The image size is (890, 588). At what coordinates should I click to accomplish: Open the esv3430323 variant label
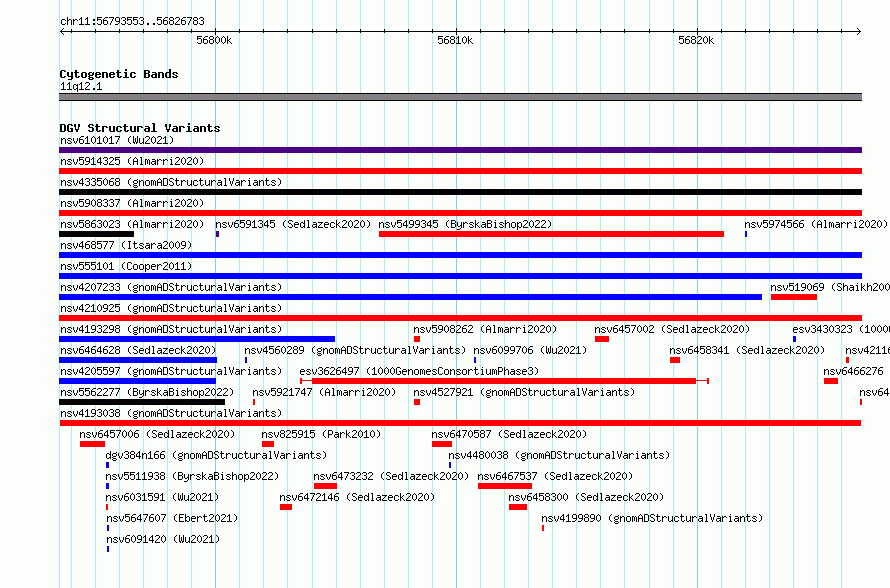(841, 329)
